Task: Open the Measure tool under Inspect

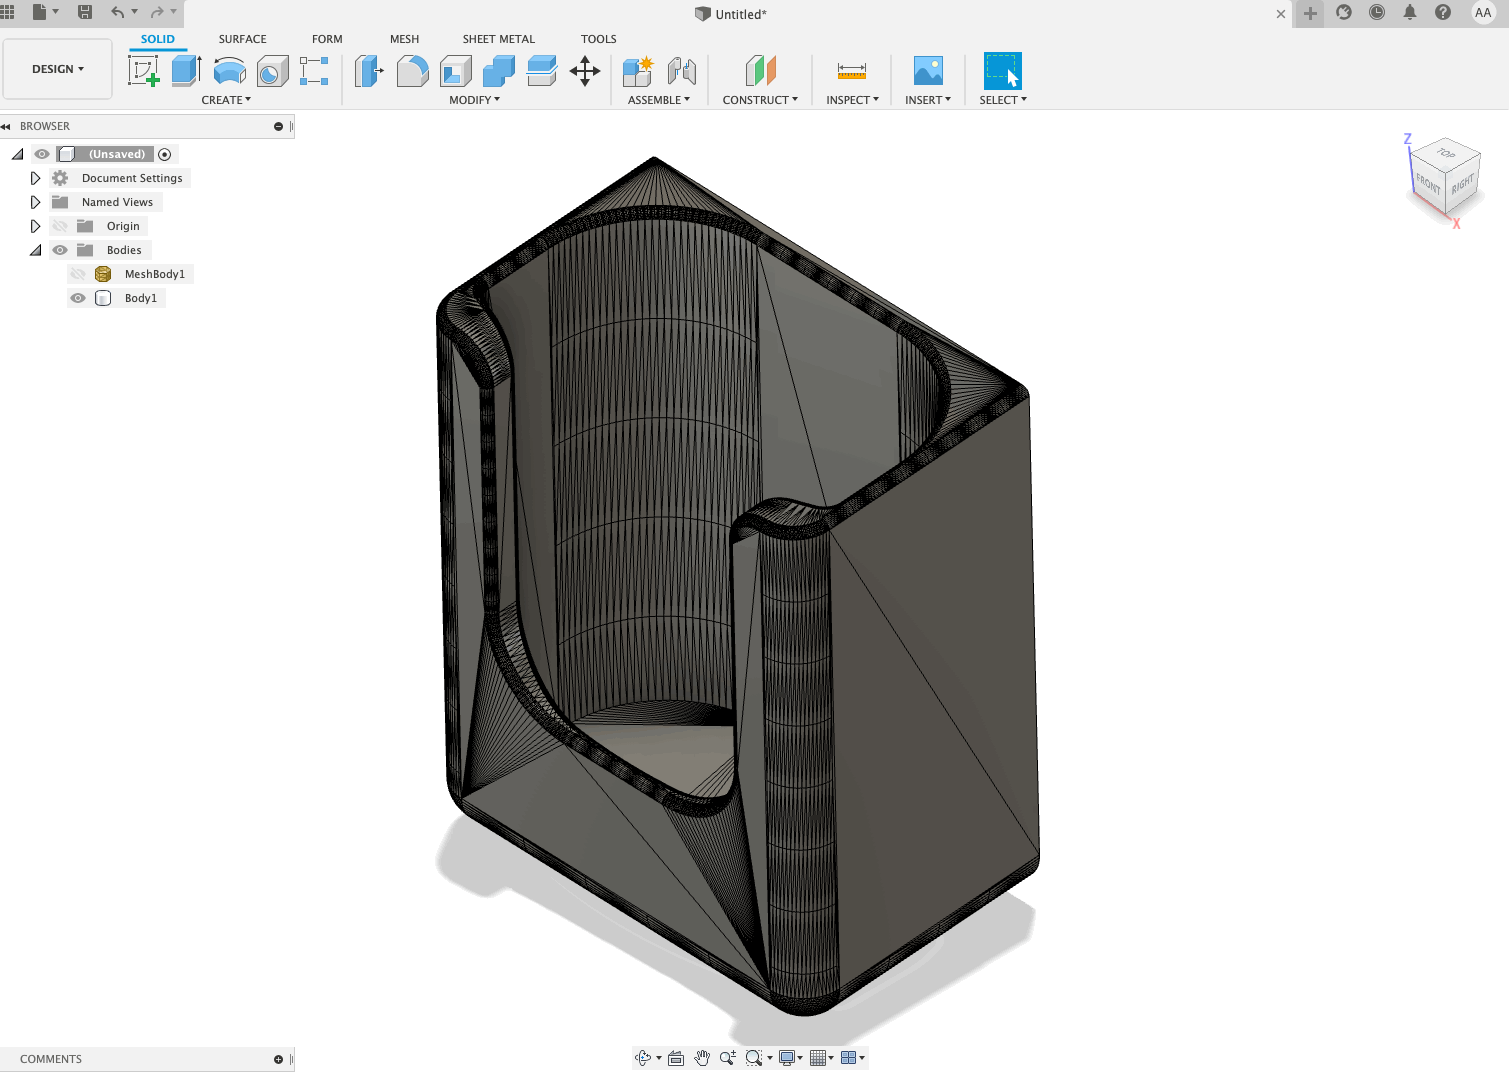Action: click(x=852, y=71)
